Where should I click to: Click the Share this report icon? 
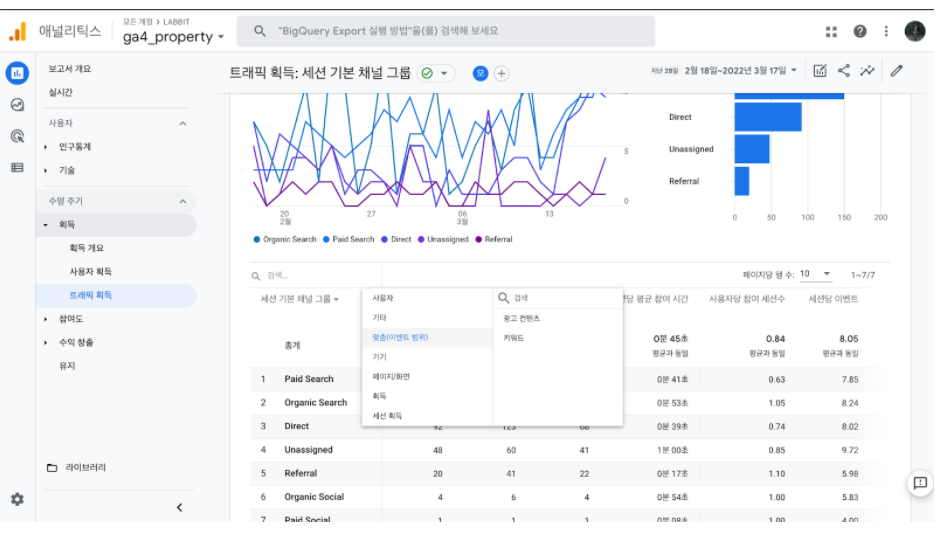click(843, 71)
